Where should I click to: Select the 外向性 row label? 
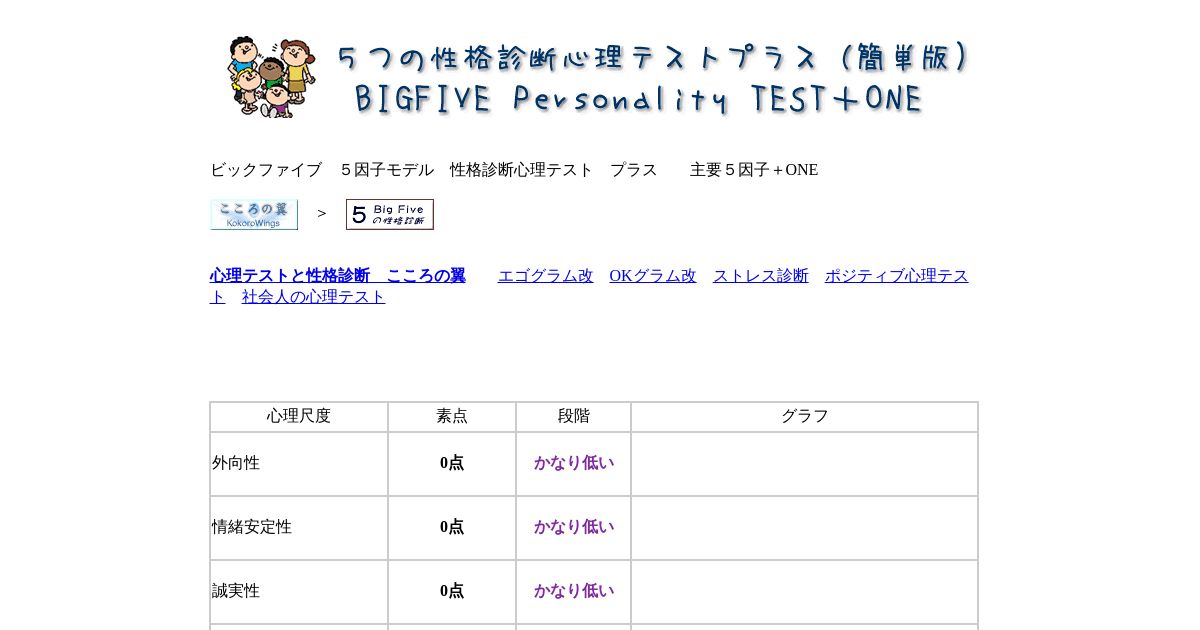(x=236, y=463)
